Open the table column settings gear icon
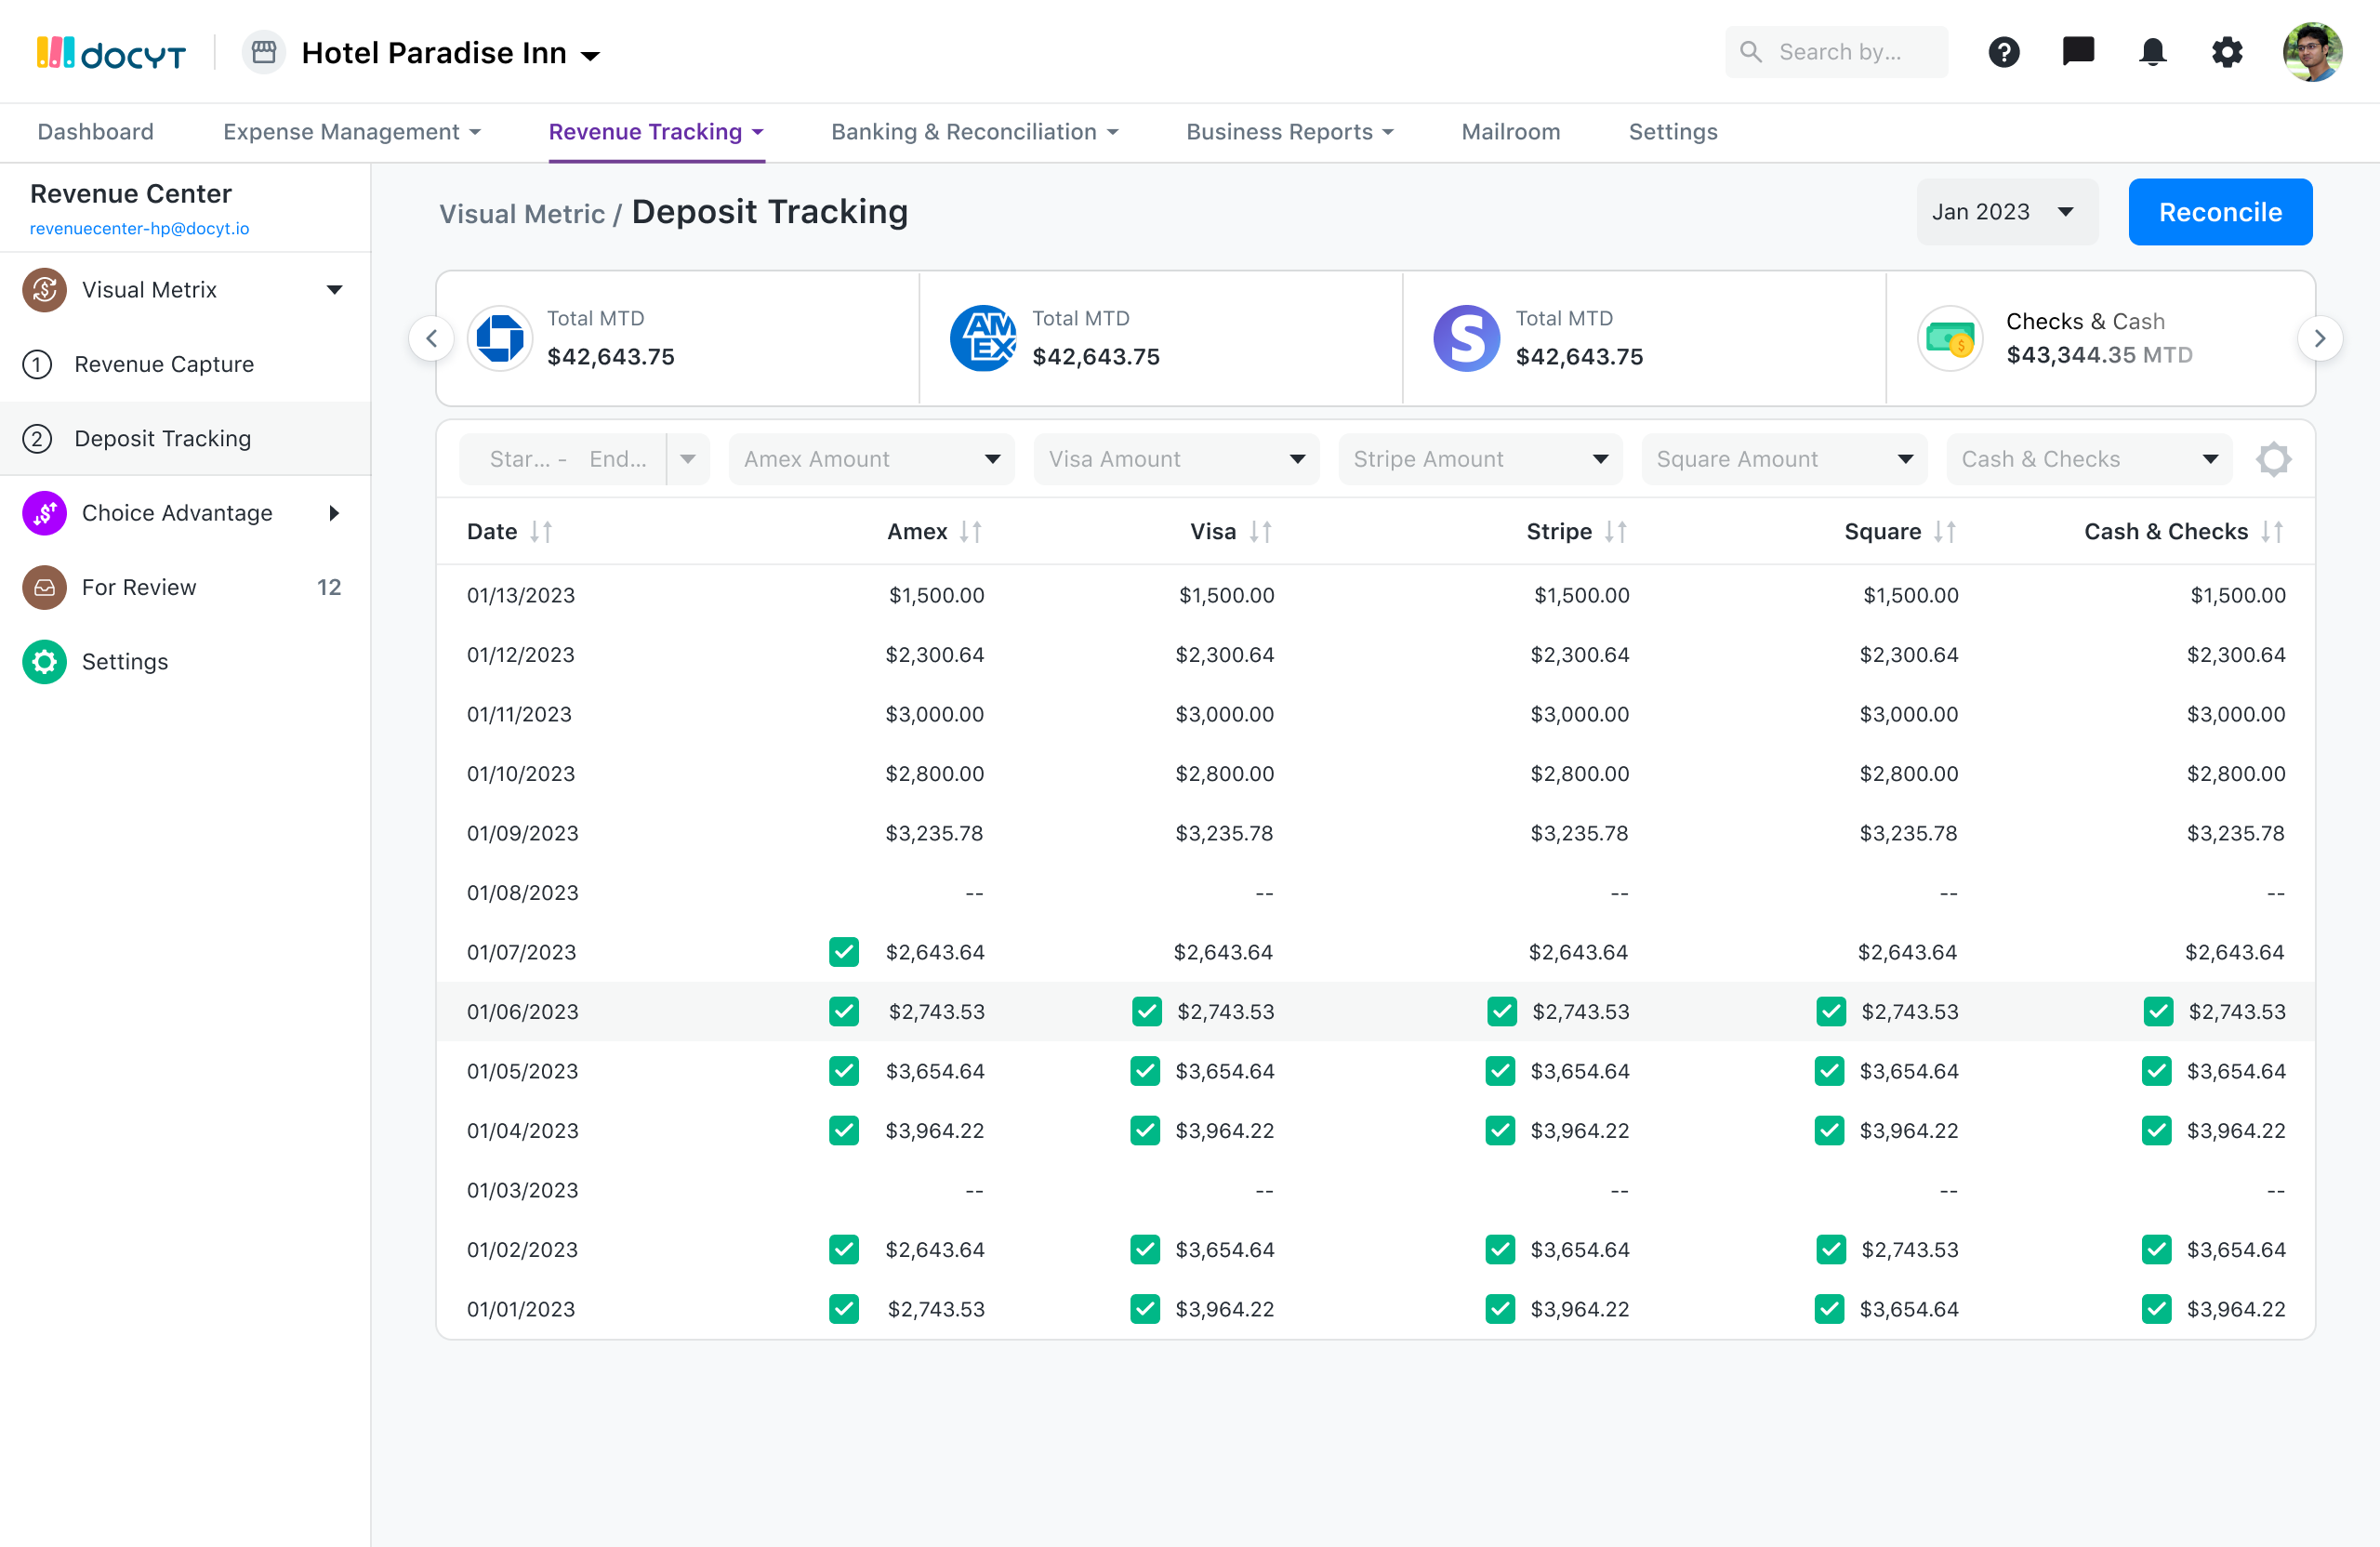2380x1547 pixels. pos(2272,458)
